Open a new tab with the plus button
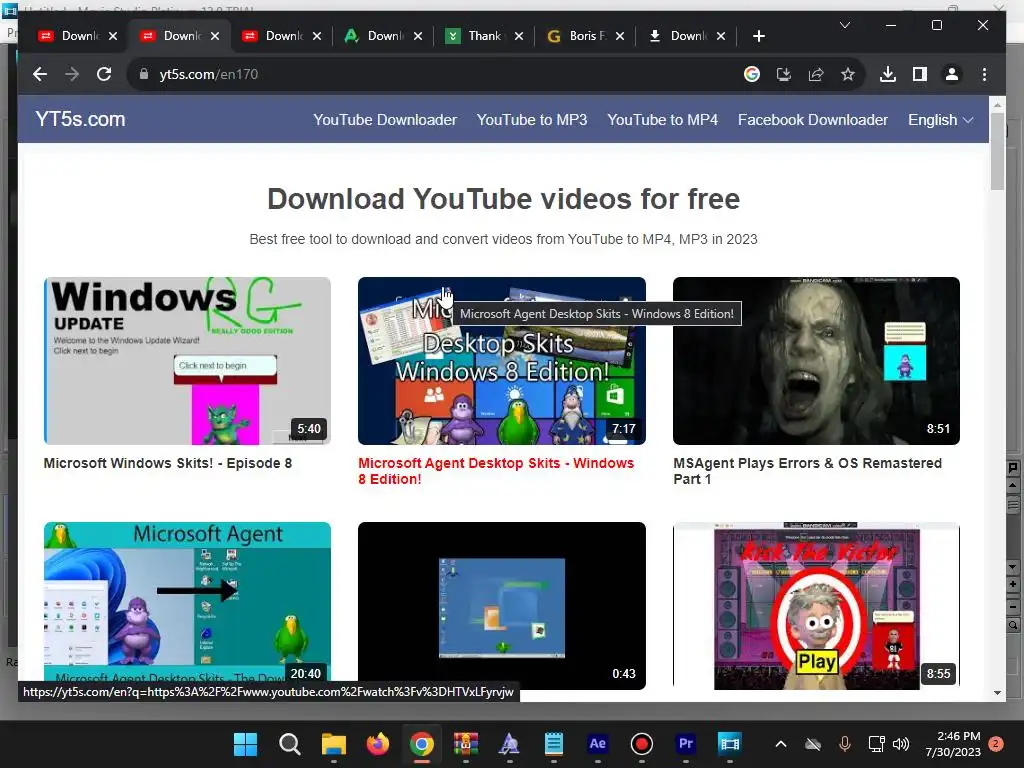 [758, 36]
